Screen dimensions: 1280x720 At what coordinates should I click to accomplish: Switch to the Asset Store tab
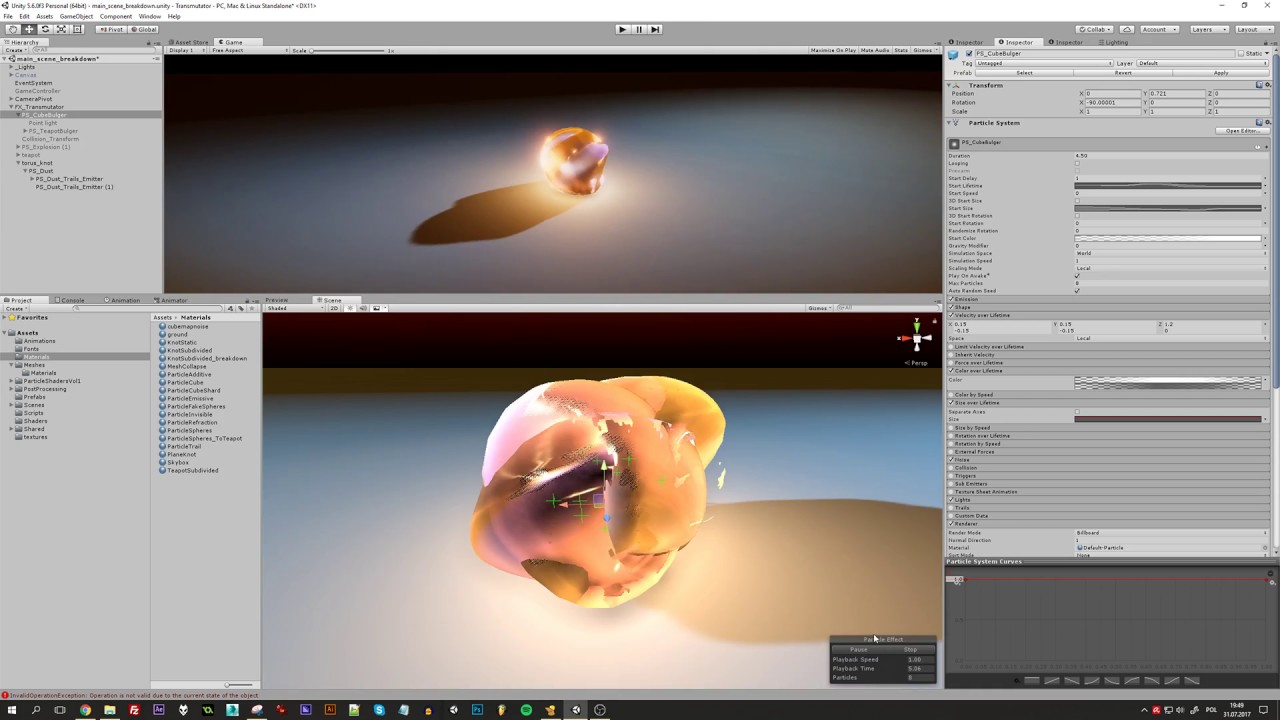pos(189,42)
